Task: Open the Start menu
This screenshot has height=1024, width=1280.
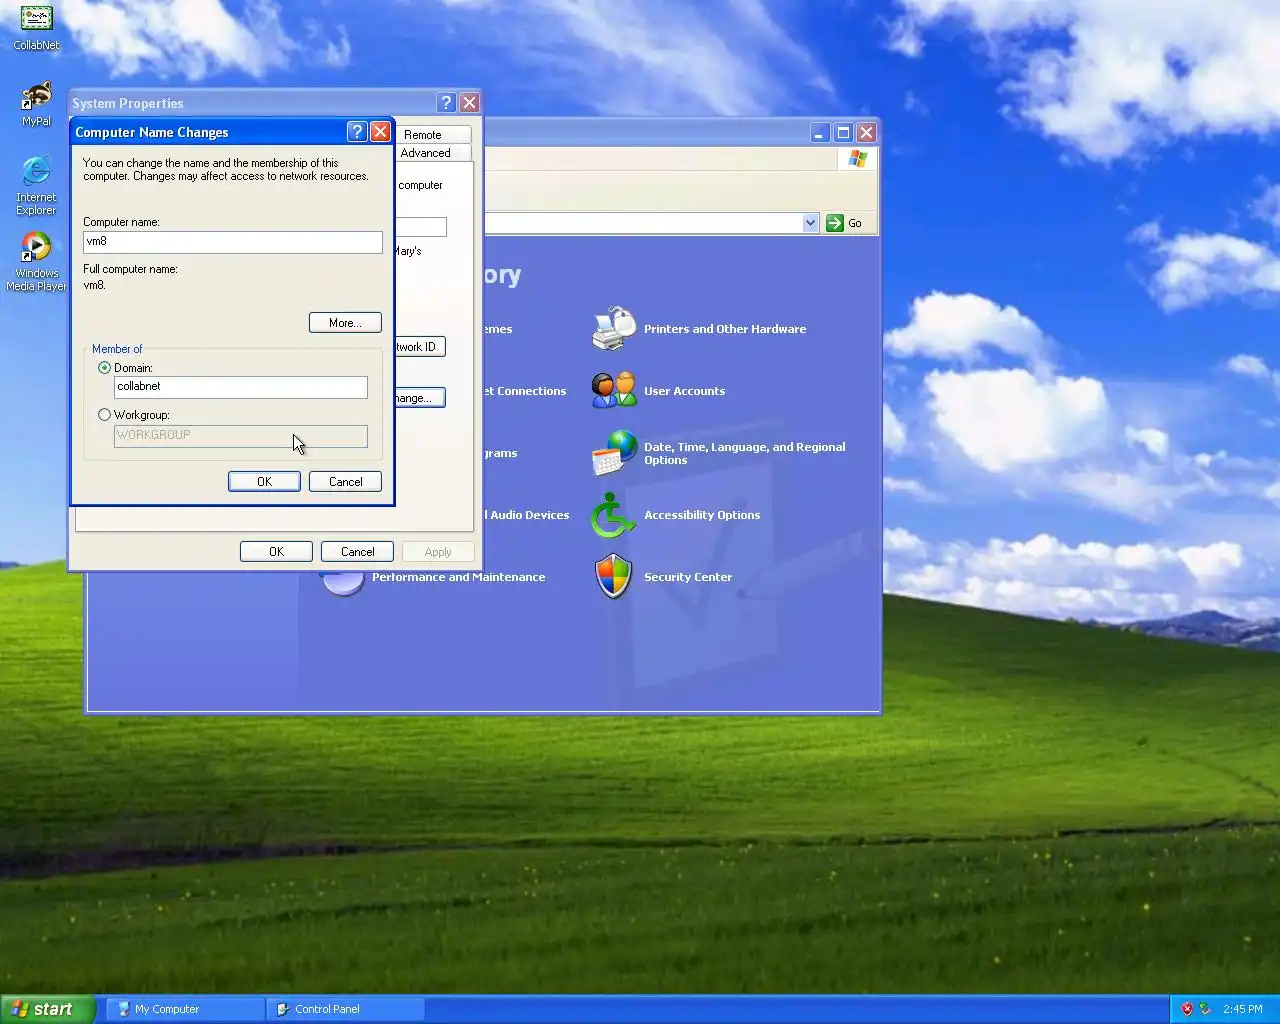Action: coord(48,1009)
